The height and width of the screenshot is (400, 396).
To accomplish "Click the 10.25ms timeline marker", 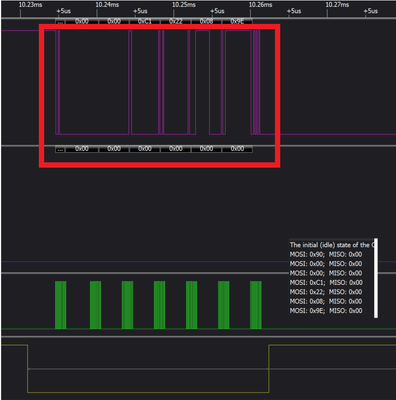I will point(184,5).
